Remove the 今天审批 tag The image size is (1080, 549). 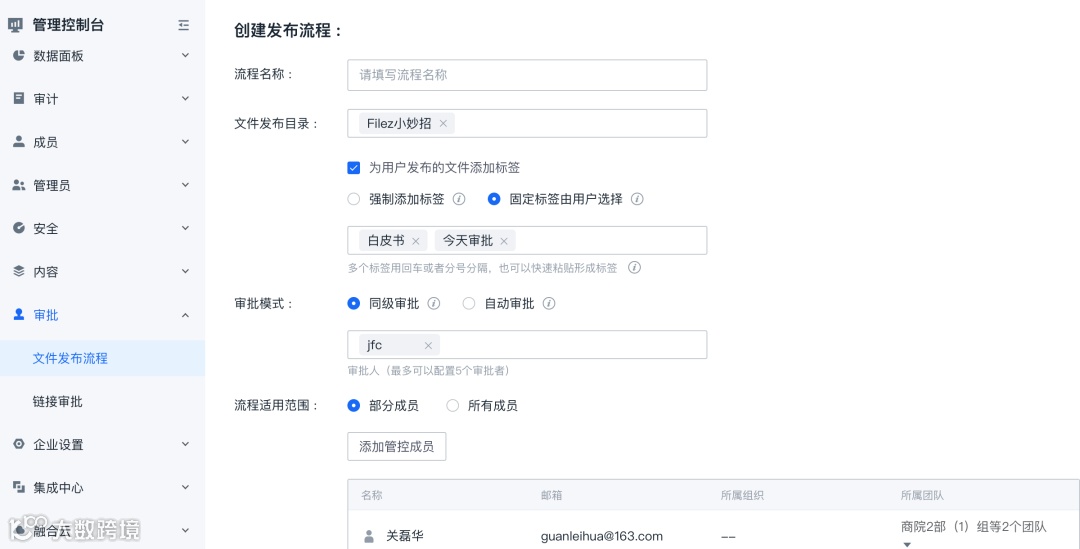point(504,241)
